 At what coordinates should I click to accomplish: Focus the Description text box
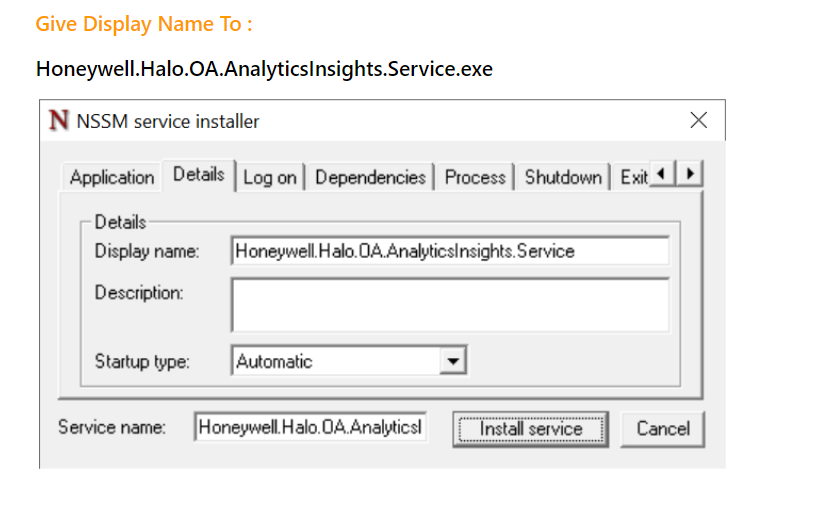tap(449, 304)
